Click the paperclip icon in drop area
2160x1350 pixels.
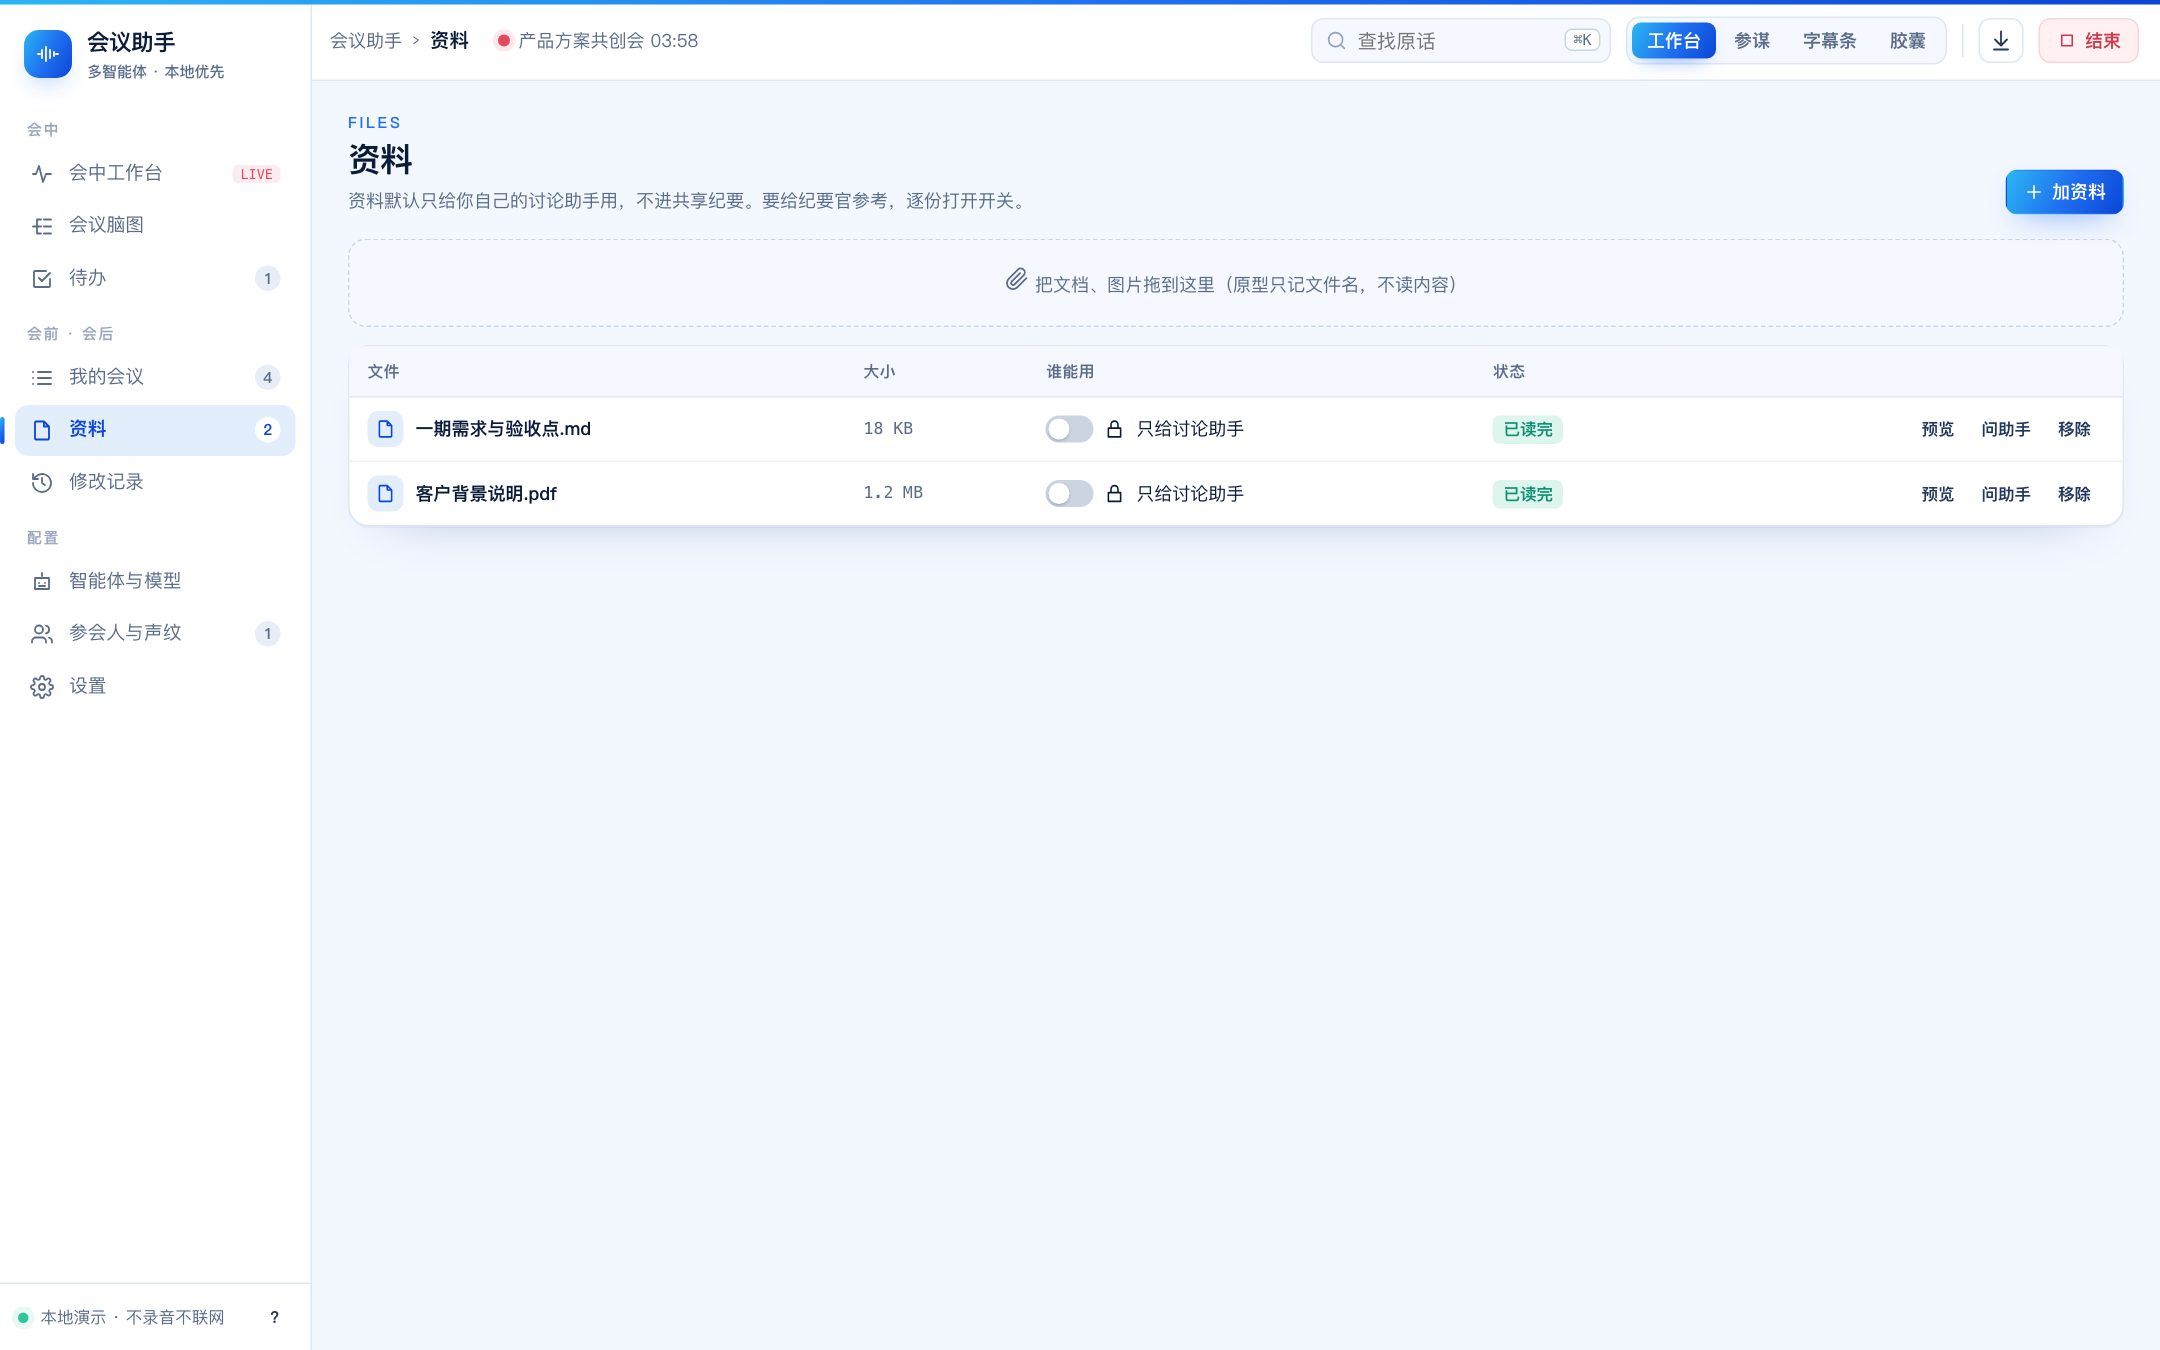coord(1016,280)
